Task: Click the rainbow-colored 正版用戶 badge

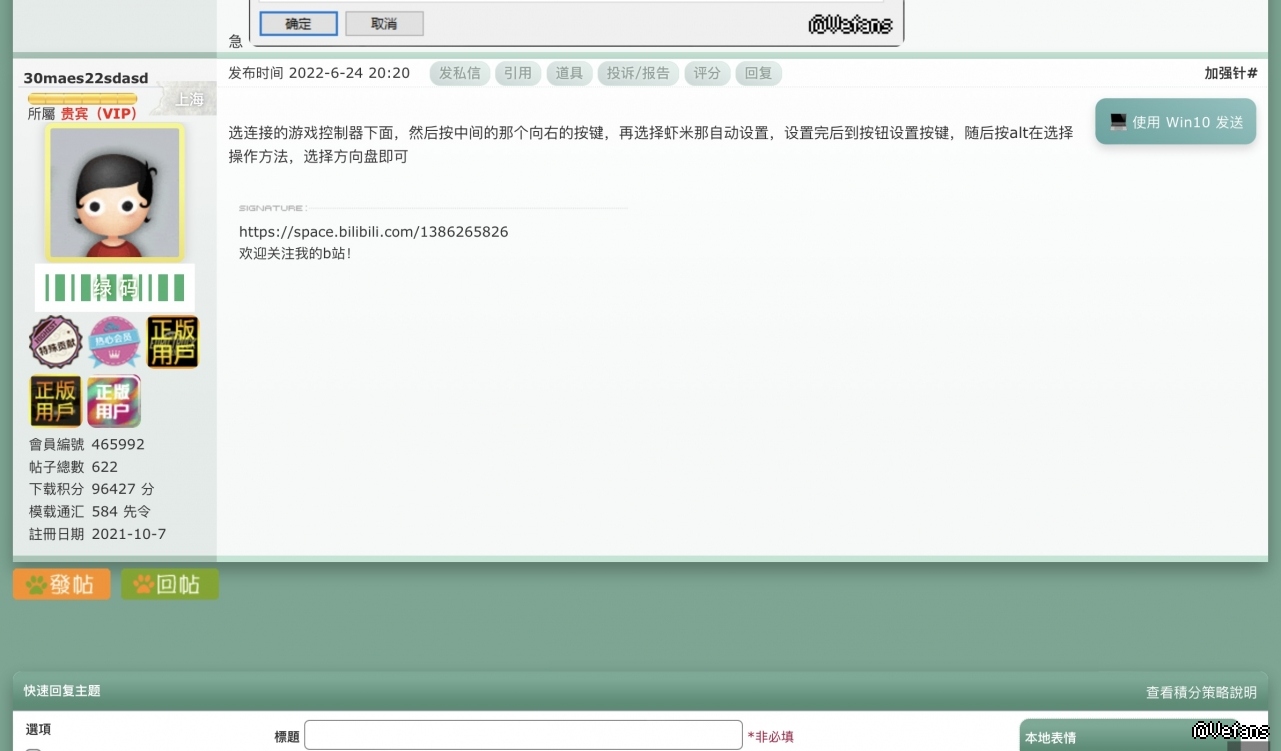Action: [x=114, y=401]
